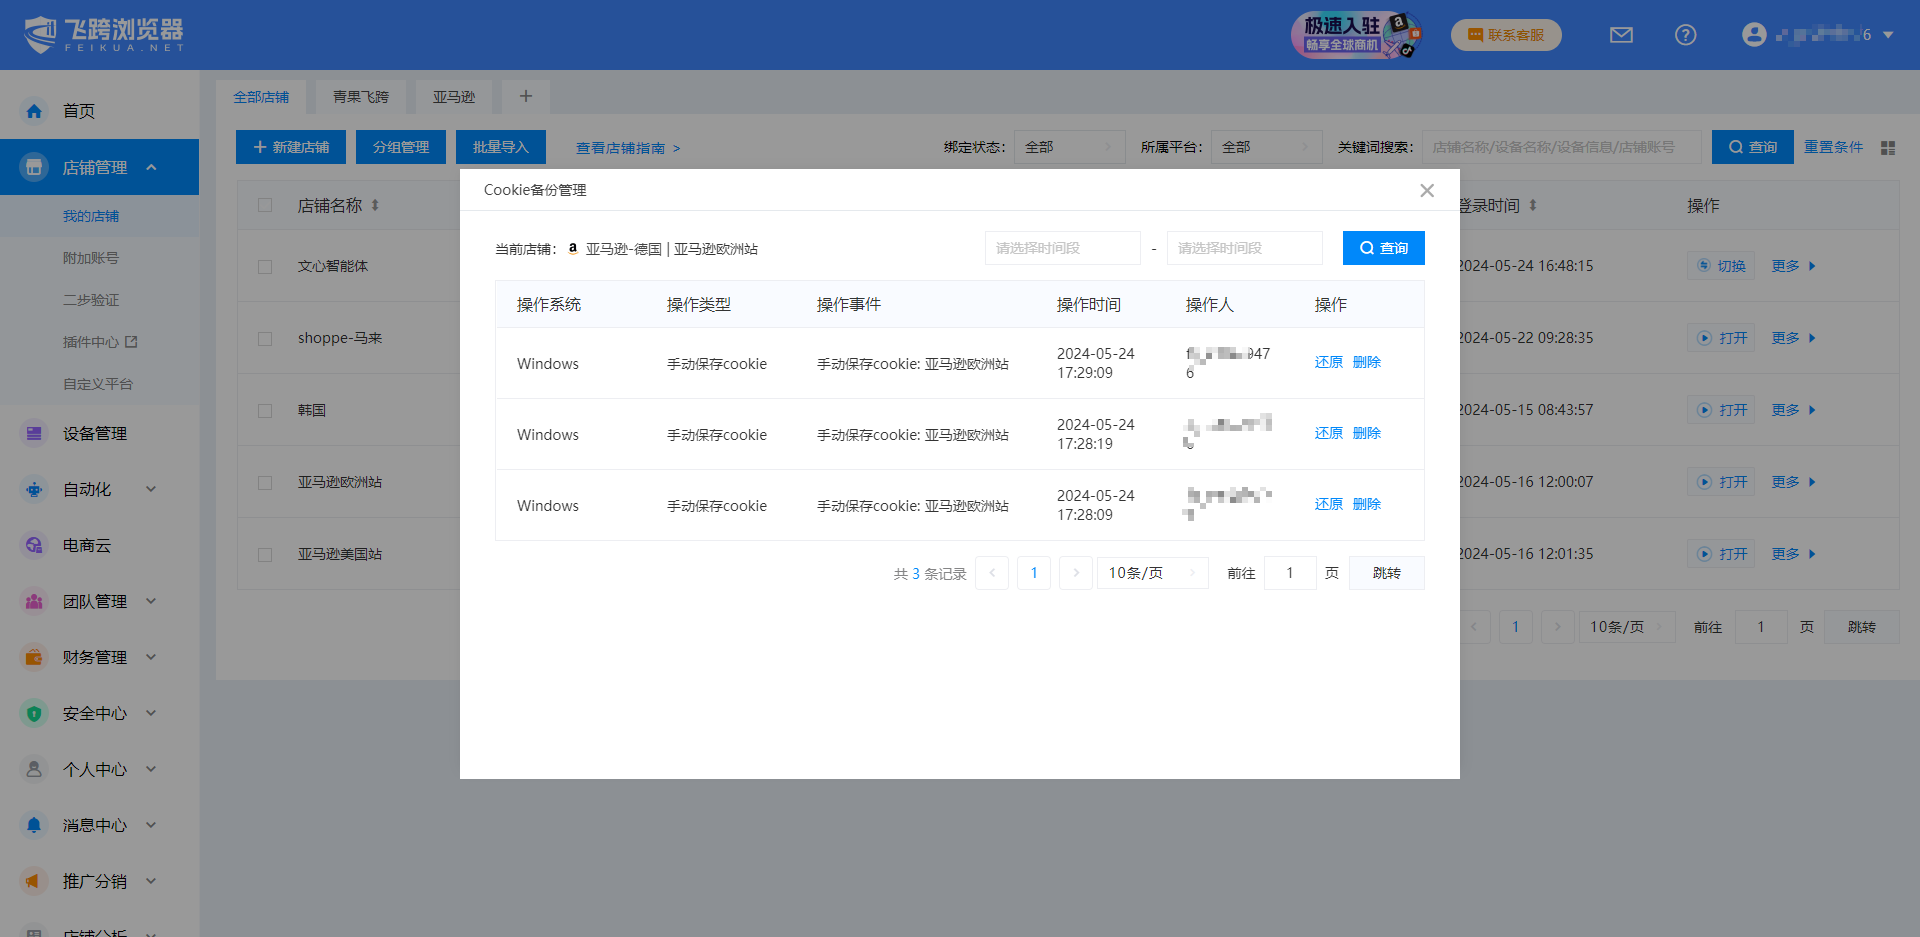Click 还原 for the 17:29:09 backup
This screenshot has width=1920, height=937.
tap(1328, 362)
